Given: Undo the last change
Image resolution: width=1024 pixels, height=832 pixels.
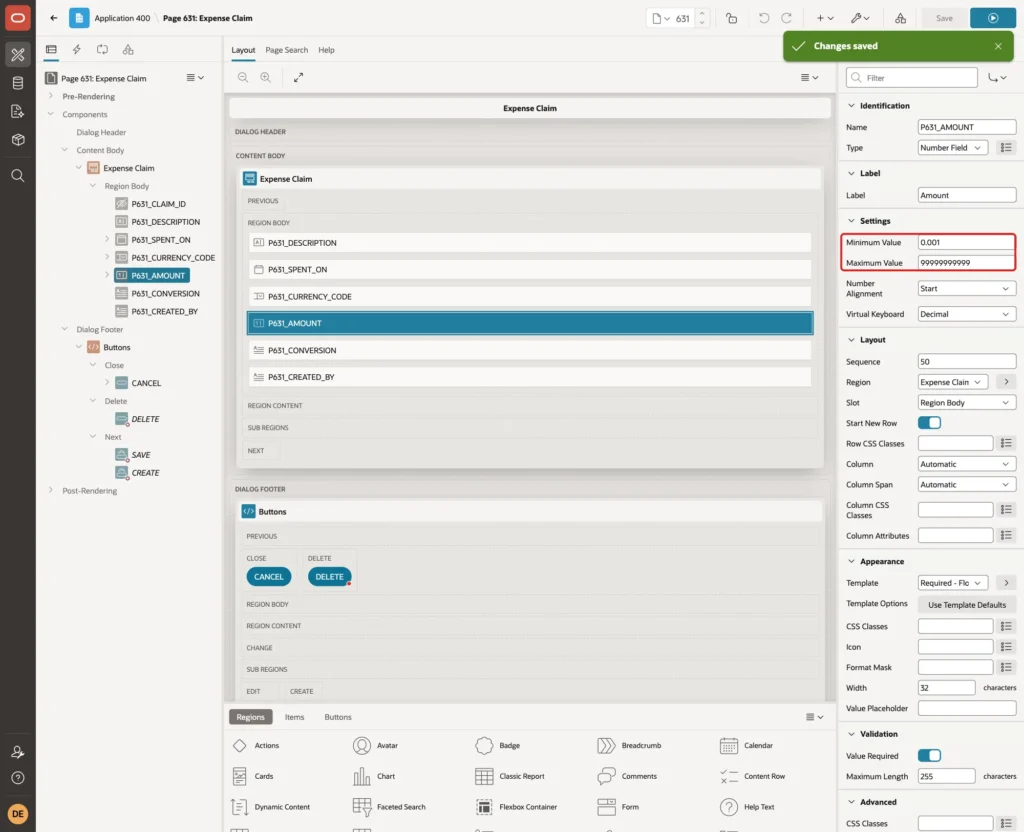Looking at the screenshot, I should point(763,18).
